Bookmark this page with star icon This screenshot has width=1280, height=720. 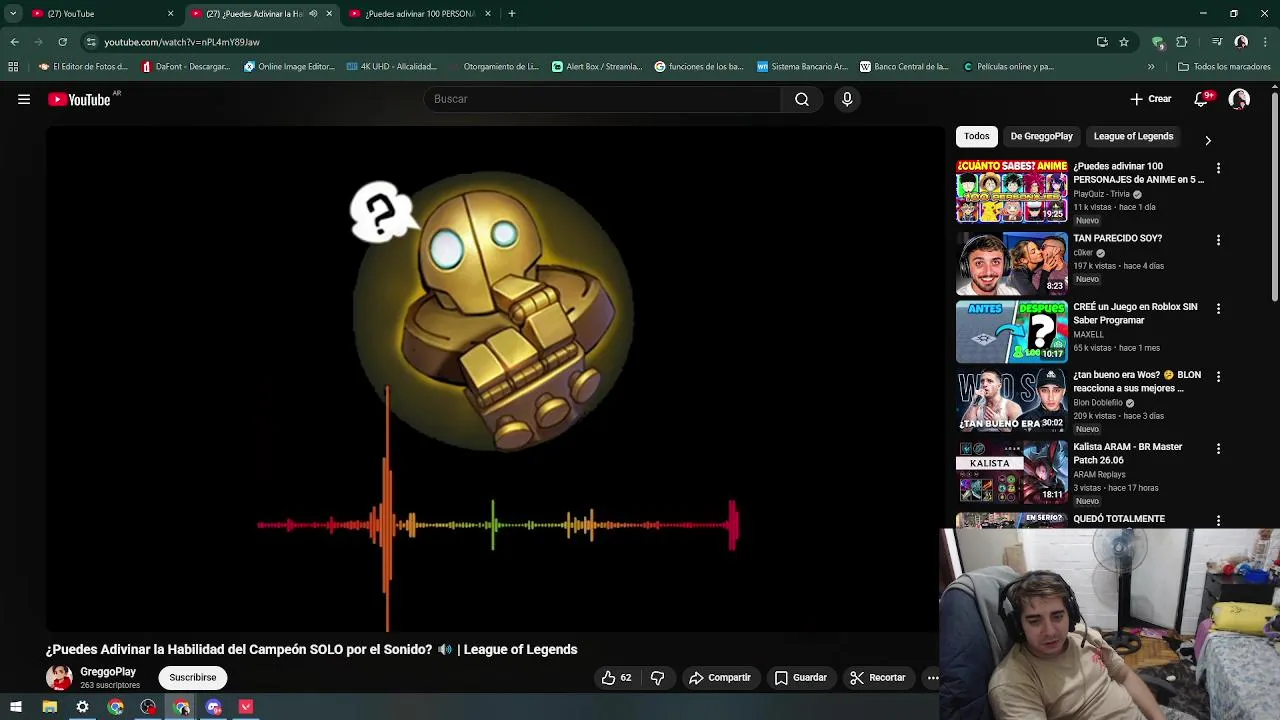[x=1124, y=42]
